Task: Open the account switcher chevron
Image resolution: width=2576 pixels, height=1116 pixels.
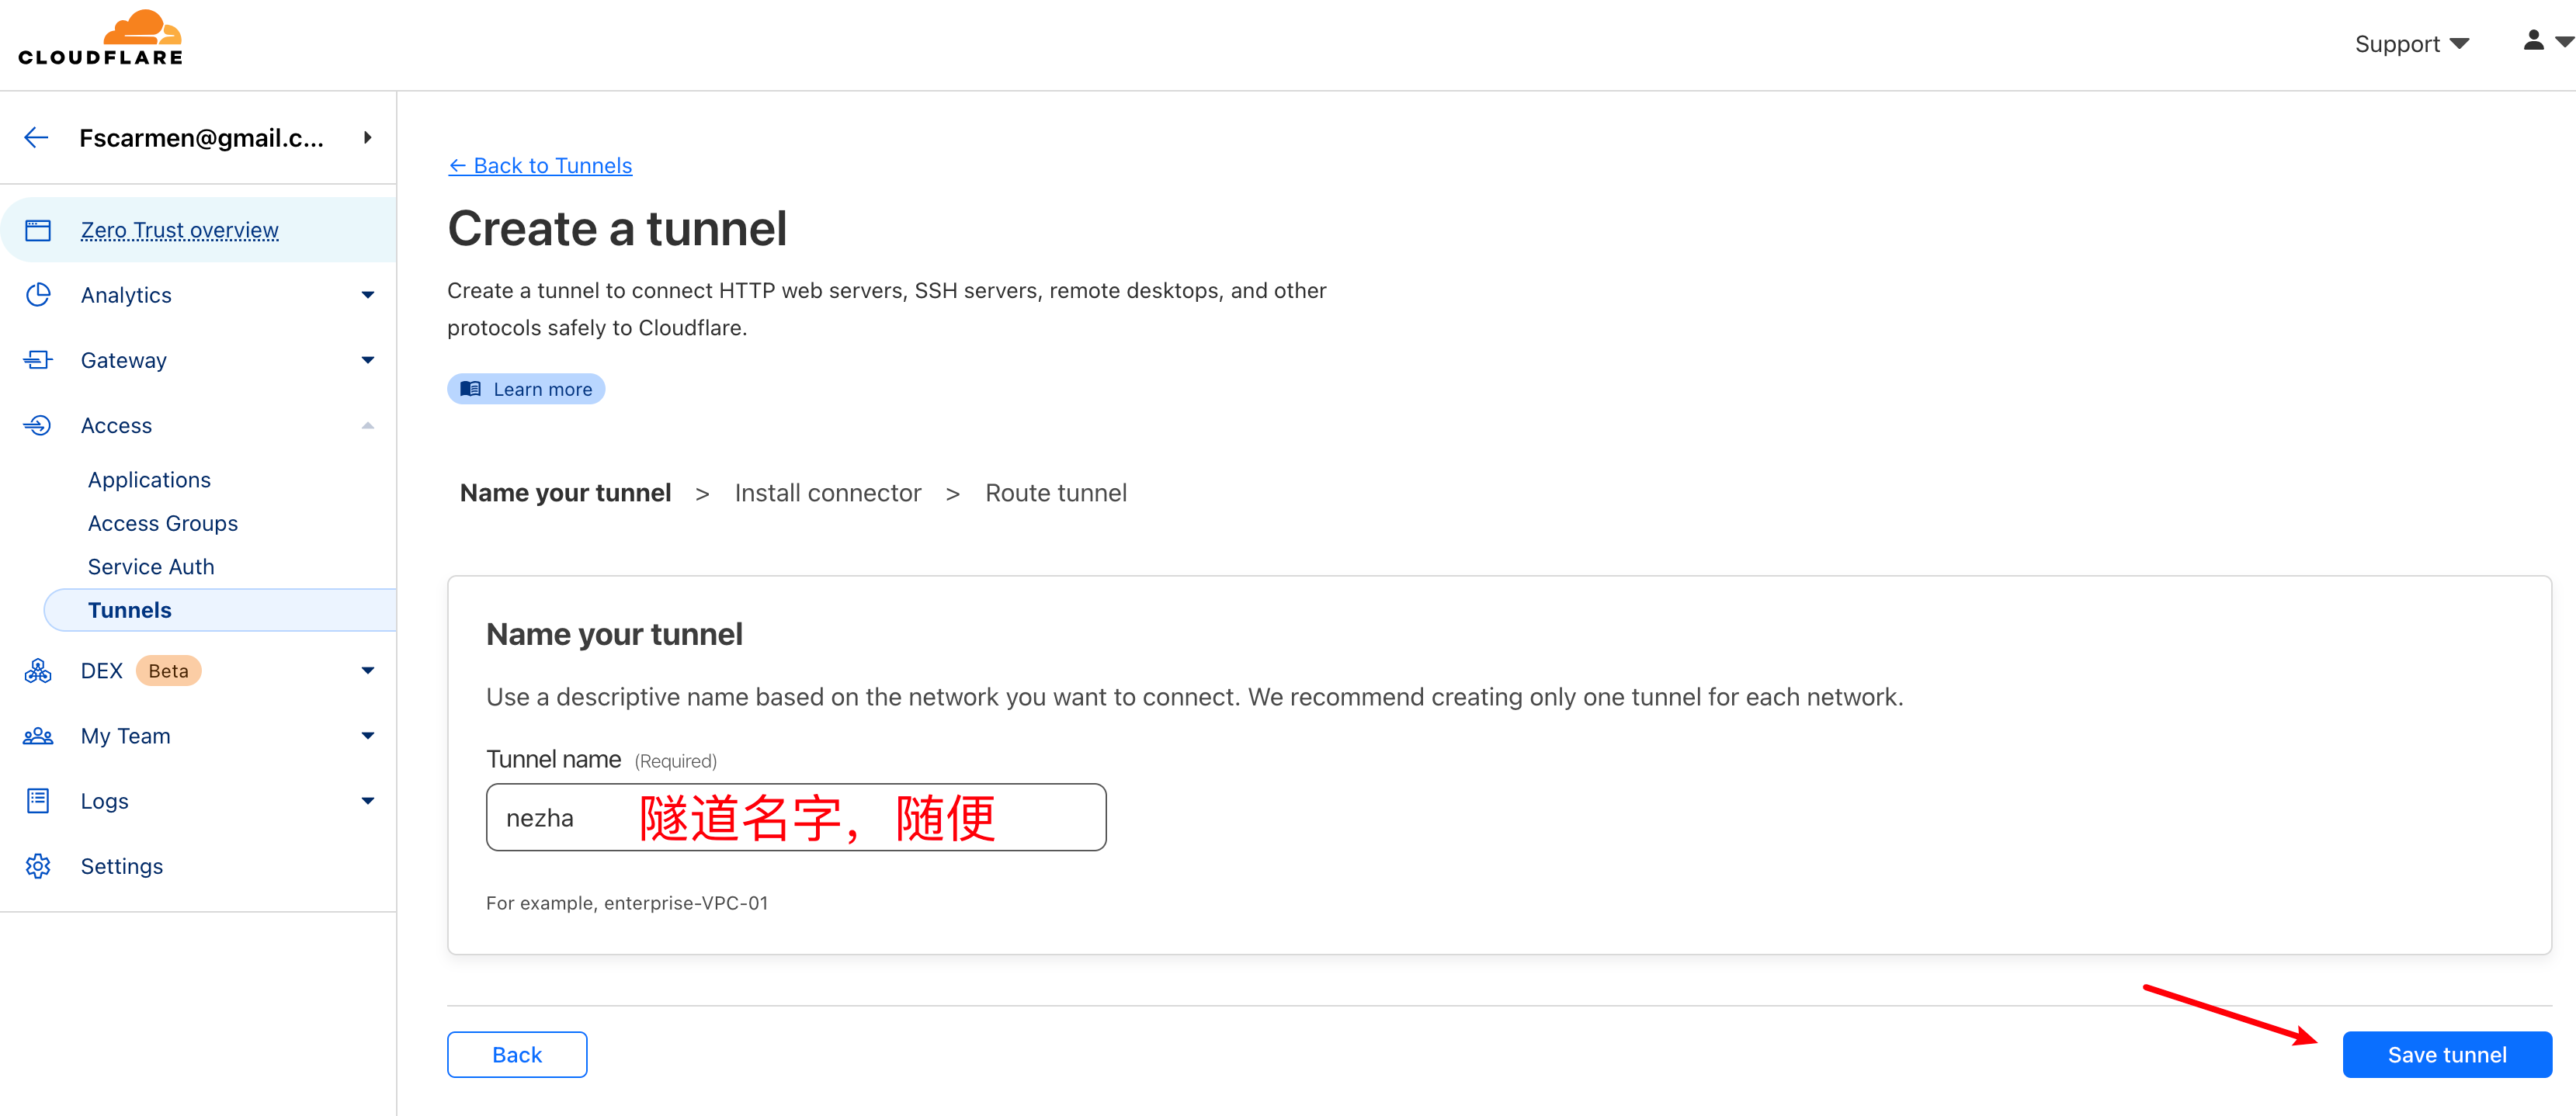Action: pyautogui.click(x=368, y=138)
